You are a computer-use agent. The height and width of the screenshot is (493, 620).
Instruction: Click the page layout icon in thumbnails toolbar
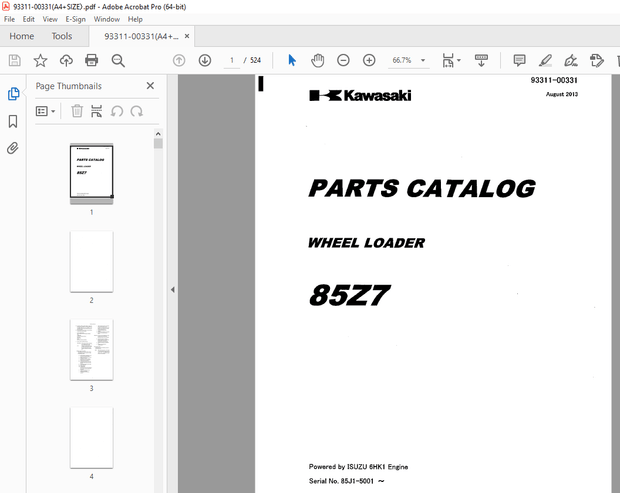click(x=96, y=111)
